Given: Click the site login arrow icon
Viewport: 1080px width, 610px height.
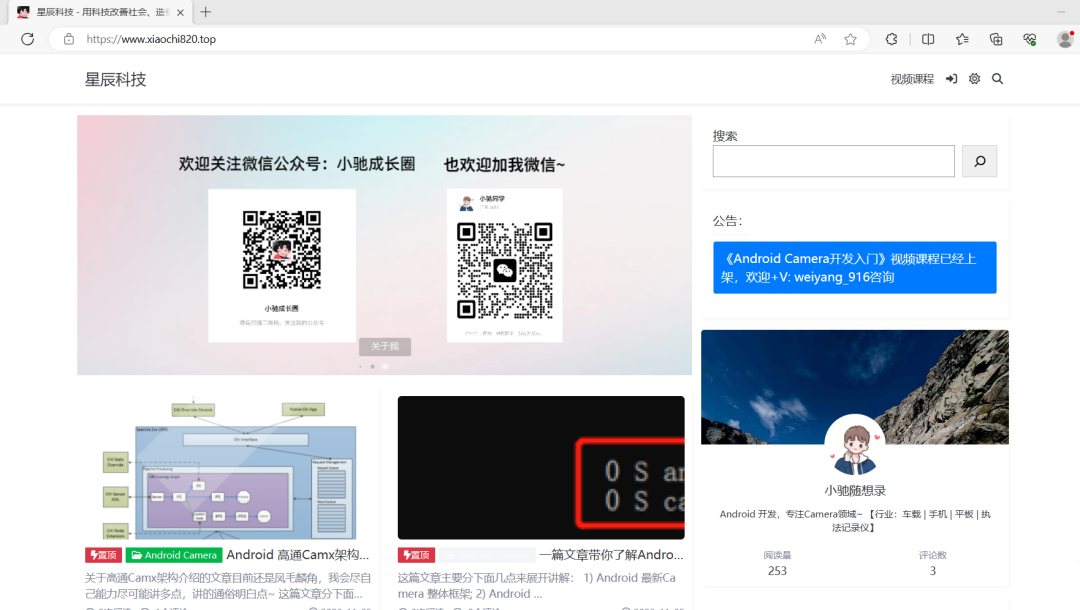Looking at the screenshot, I should click(952, 79).
